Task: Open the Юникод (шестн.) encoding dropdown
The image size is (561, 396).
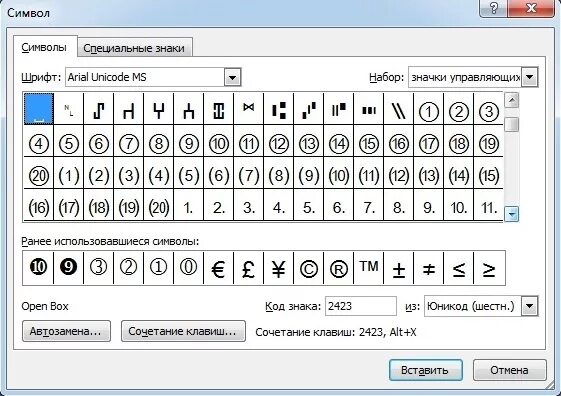Action: tap(530, 306)
